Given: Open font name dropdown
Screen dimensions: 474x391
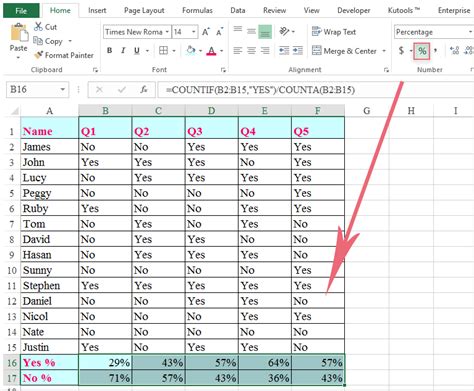Looking at the screenshot, I should [167, 32].
